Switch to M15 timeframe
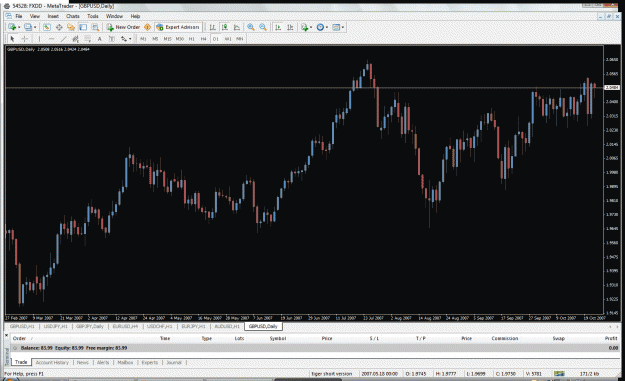Viewport: 625px width, 381px height. (x=167, y=39)
